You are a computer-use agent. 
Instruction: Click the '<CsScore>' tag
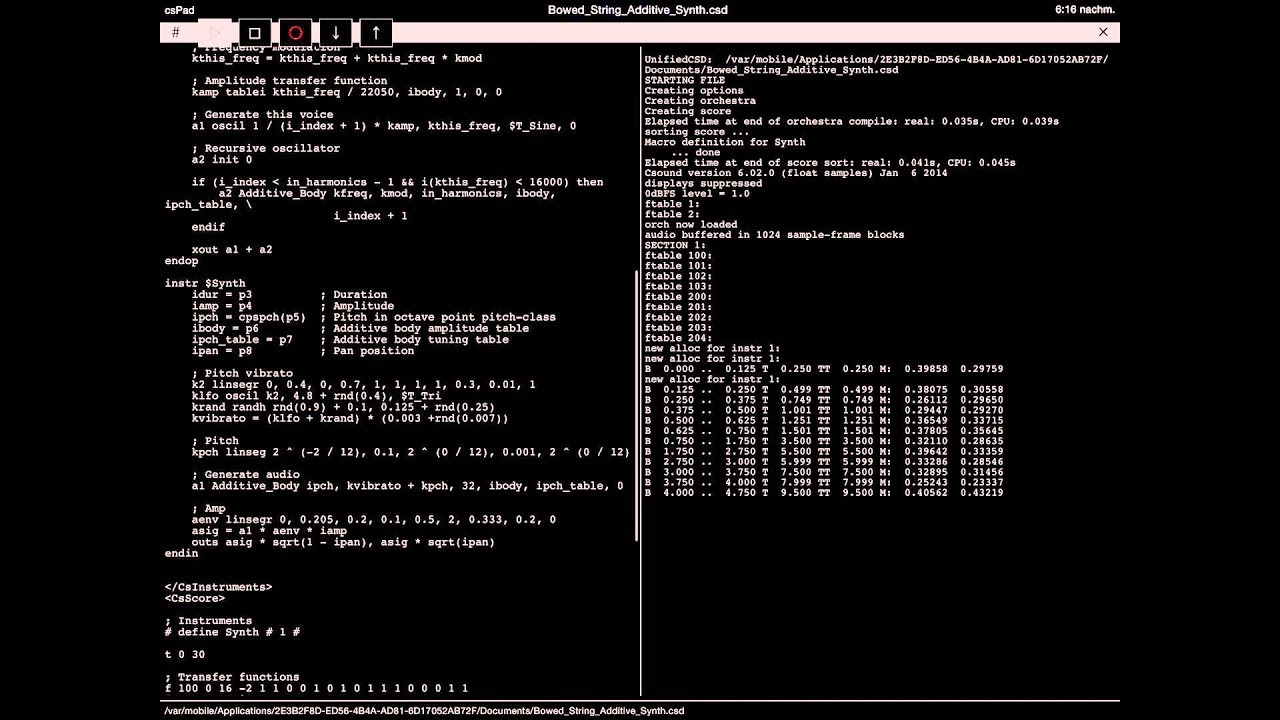pyautogui.click(x=195, y=598)
